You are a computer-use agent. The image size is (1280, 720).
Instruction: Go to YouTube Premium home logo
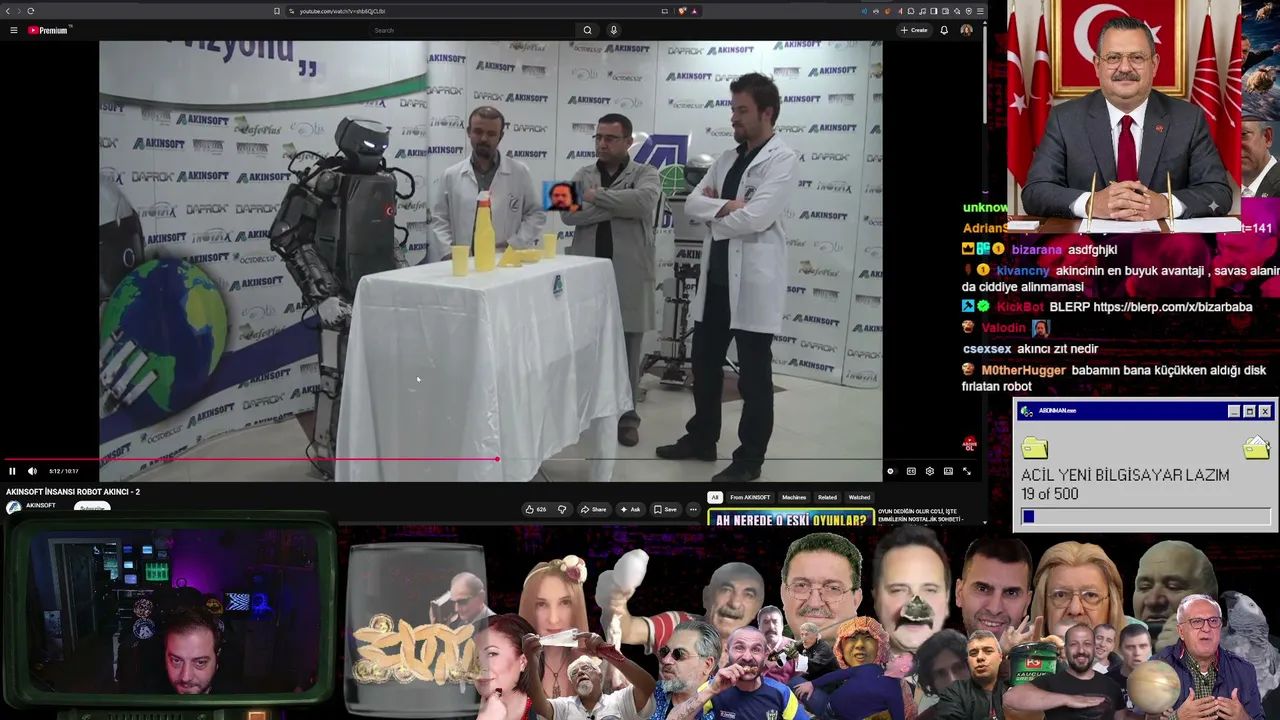pyautogui.click(x=47, y=30)
